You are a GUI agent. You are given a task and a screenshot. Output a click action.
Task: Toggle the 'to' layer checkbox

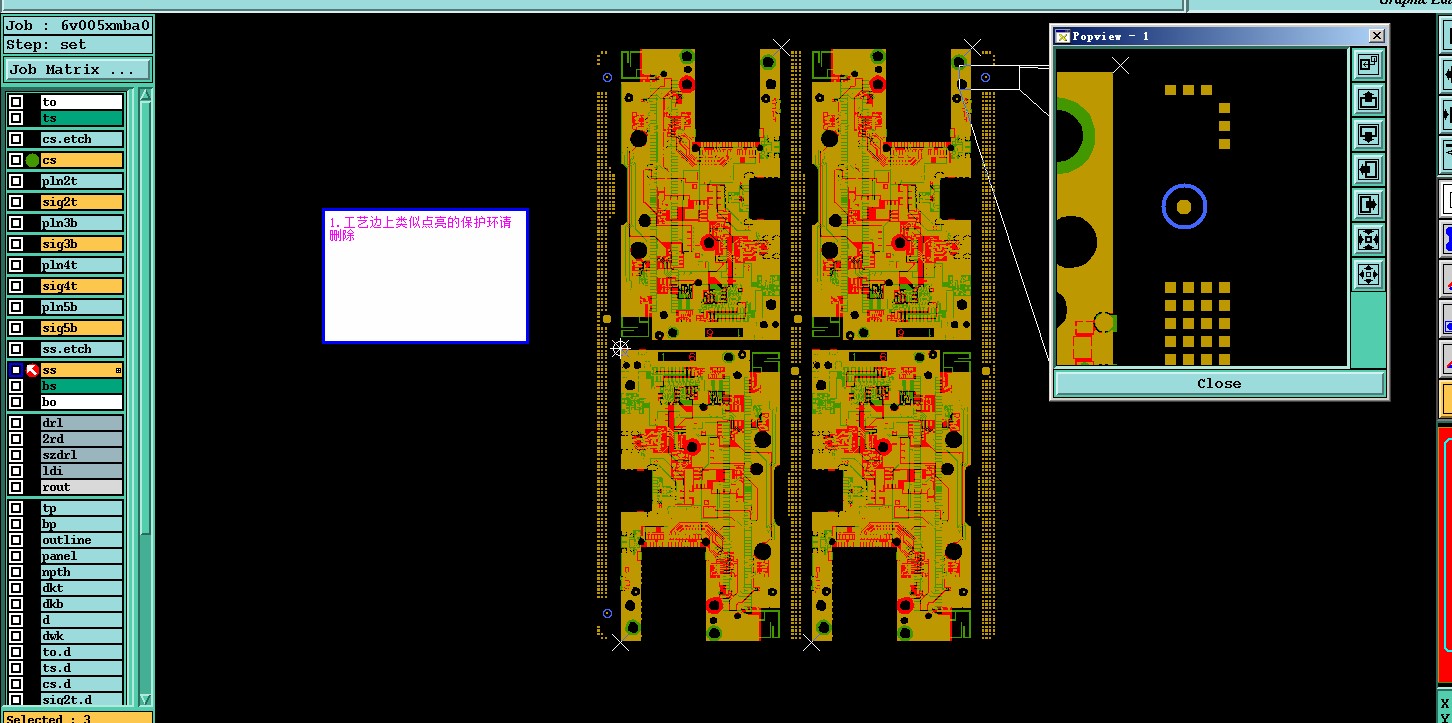click(16, 102)
